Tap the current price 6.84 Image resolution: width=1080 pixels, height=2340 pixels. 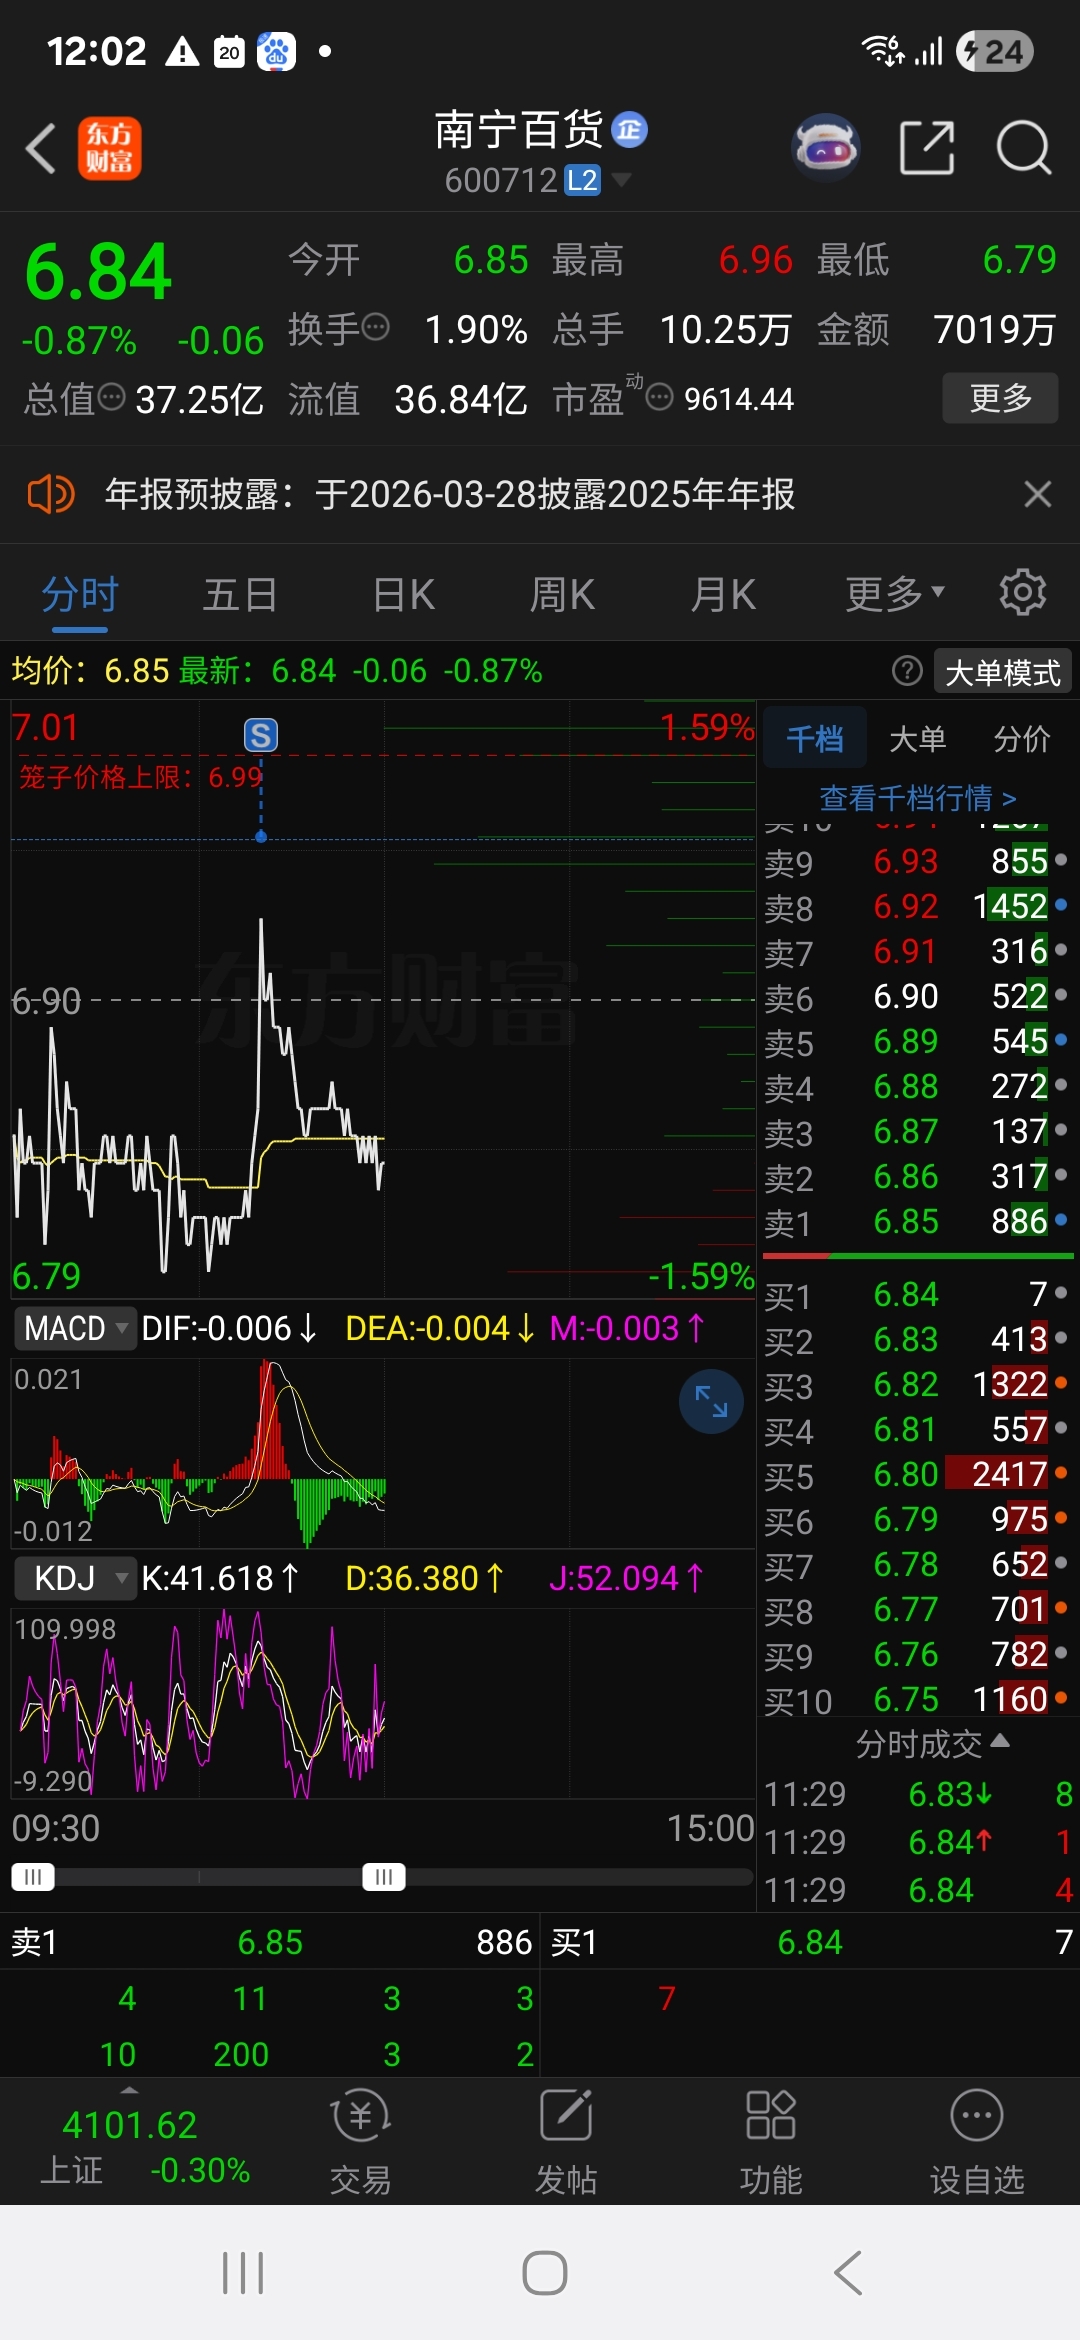click(x=98, y=272)
